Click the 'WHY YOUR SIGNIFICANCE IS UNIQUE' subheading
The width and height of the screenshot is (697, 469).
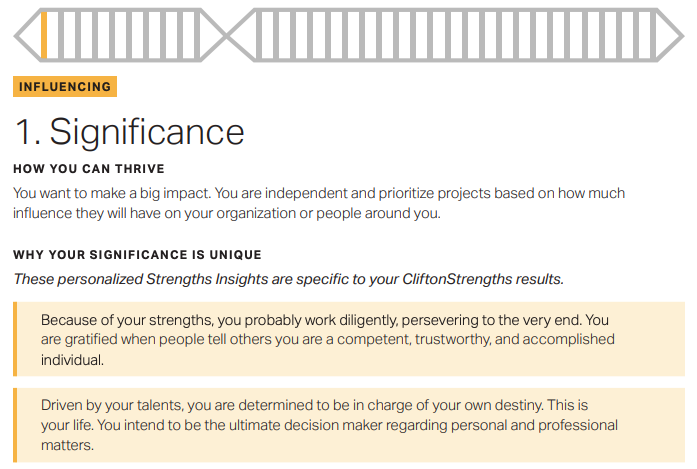click(x=137, y=255)
